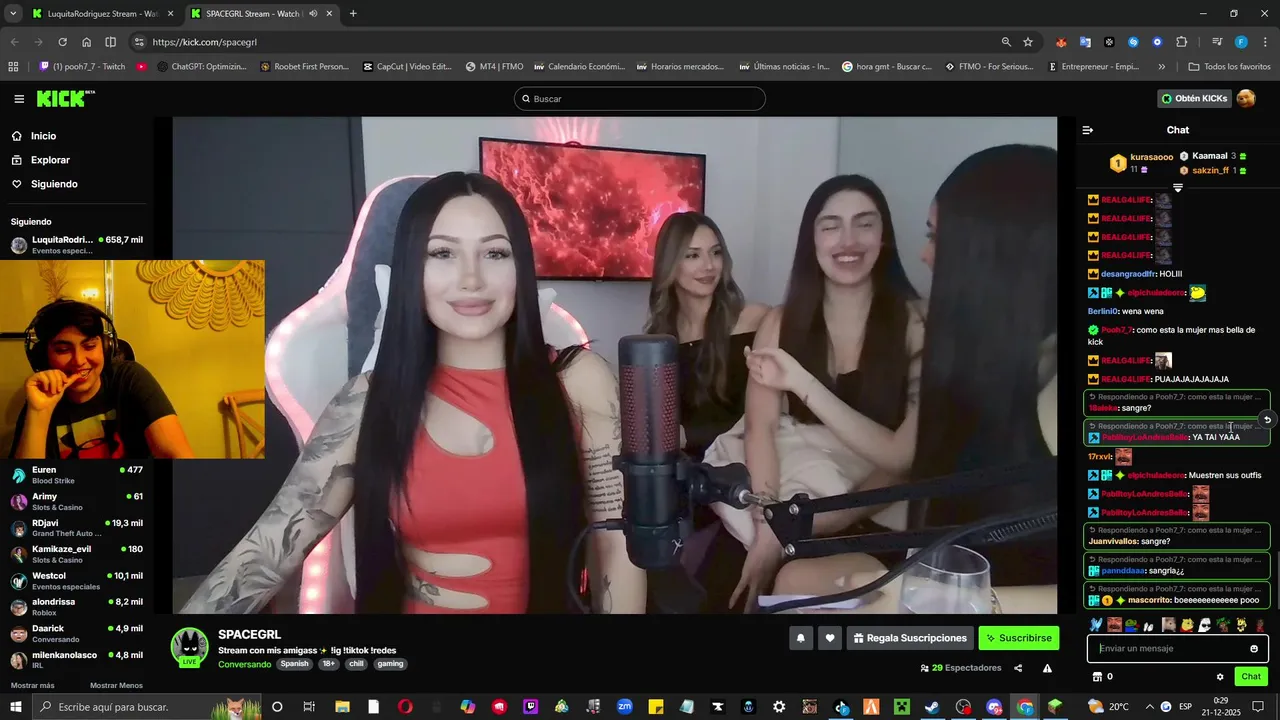Open Euren channel in the following list

[x=77, y=475]
